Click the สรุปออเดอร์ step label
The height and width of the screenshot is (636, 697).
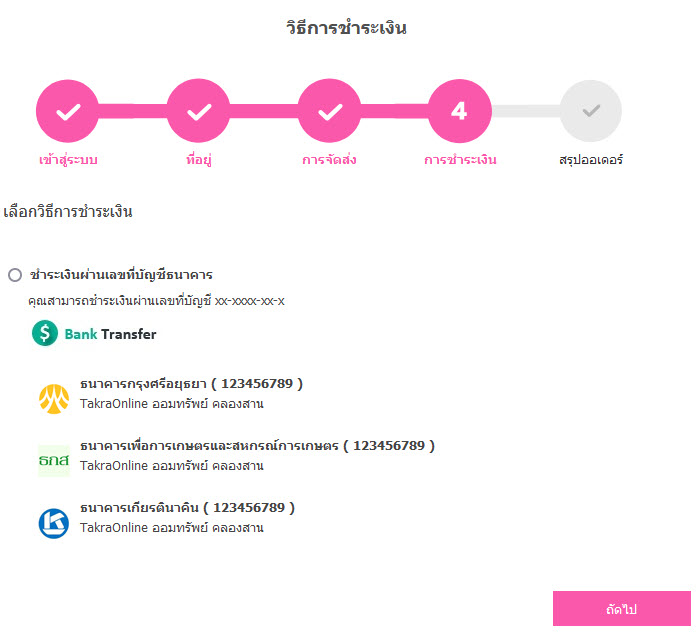point(591,160)
